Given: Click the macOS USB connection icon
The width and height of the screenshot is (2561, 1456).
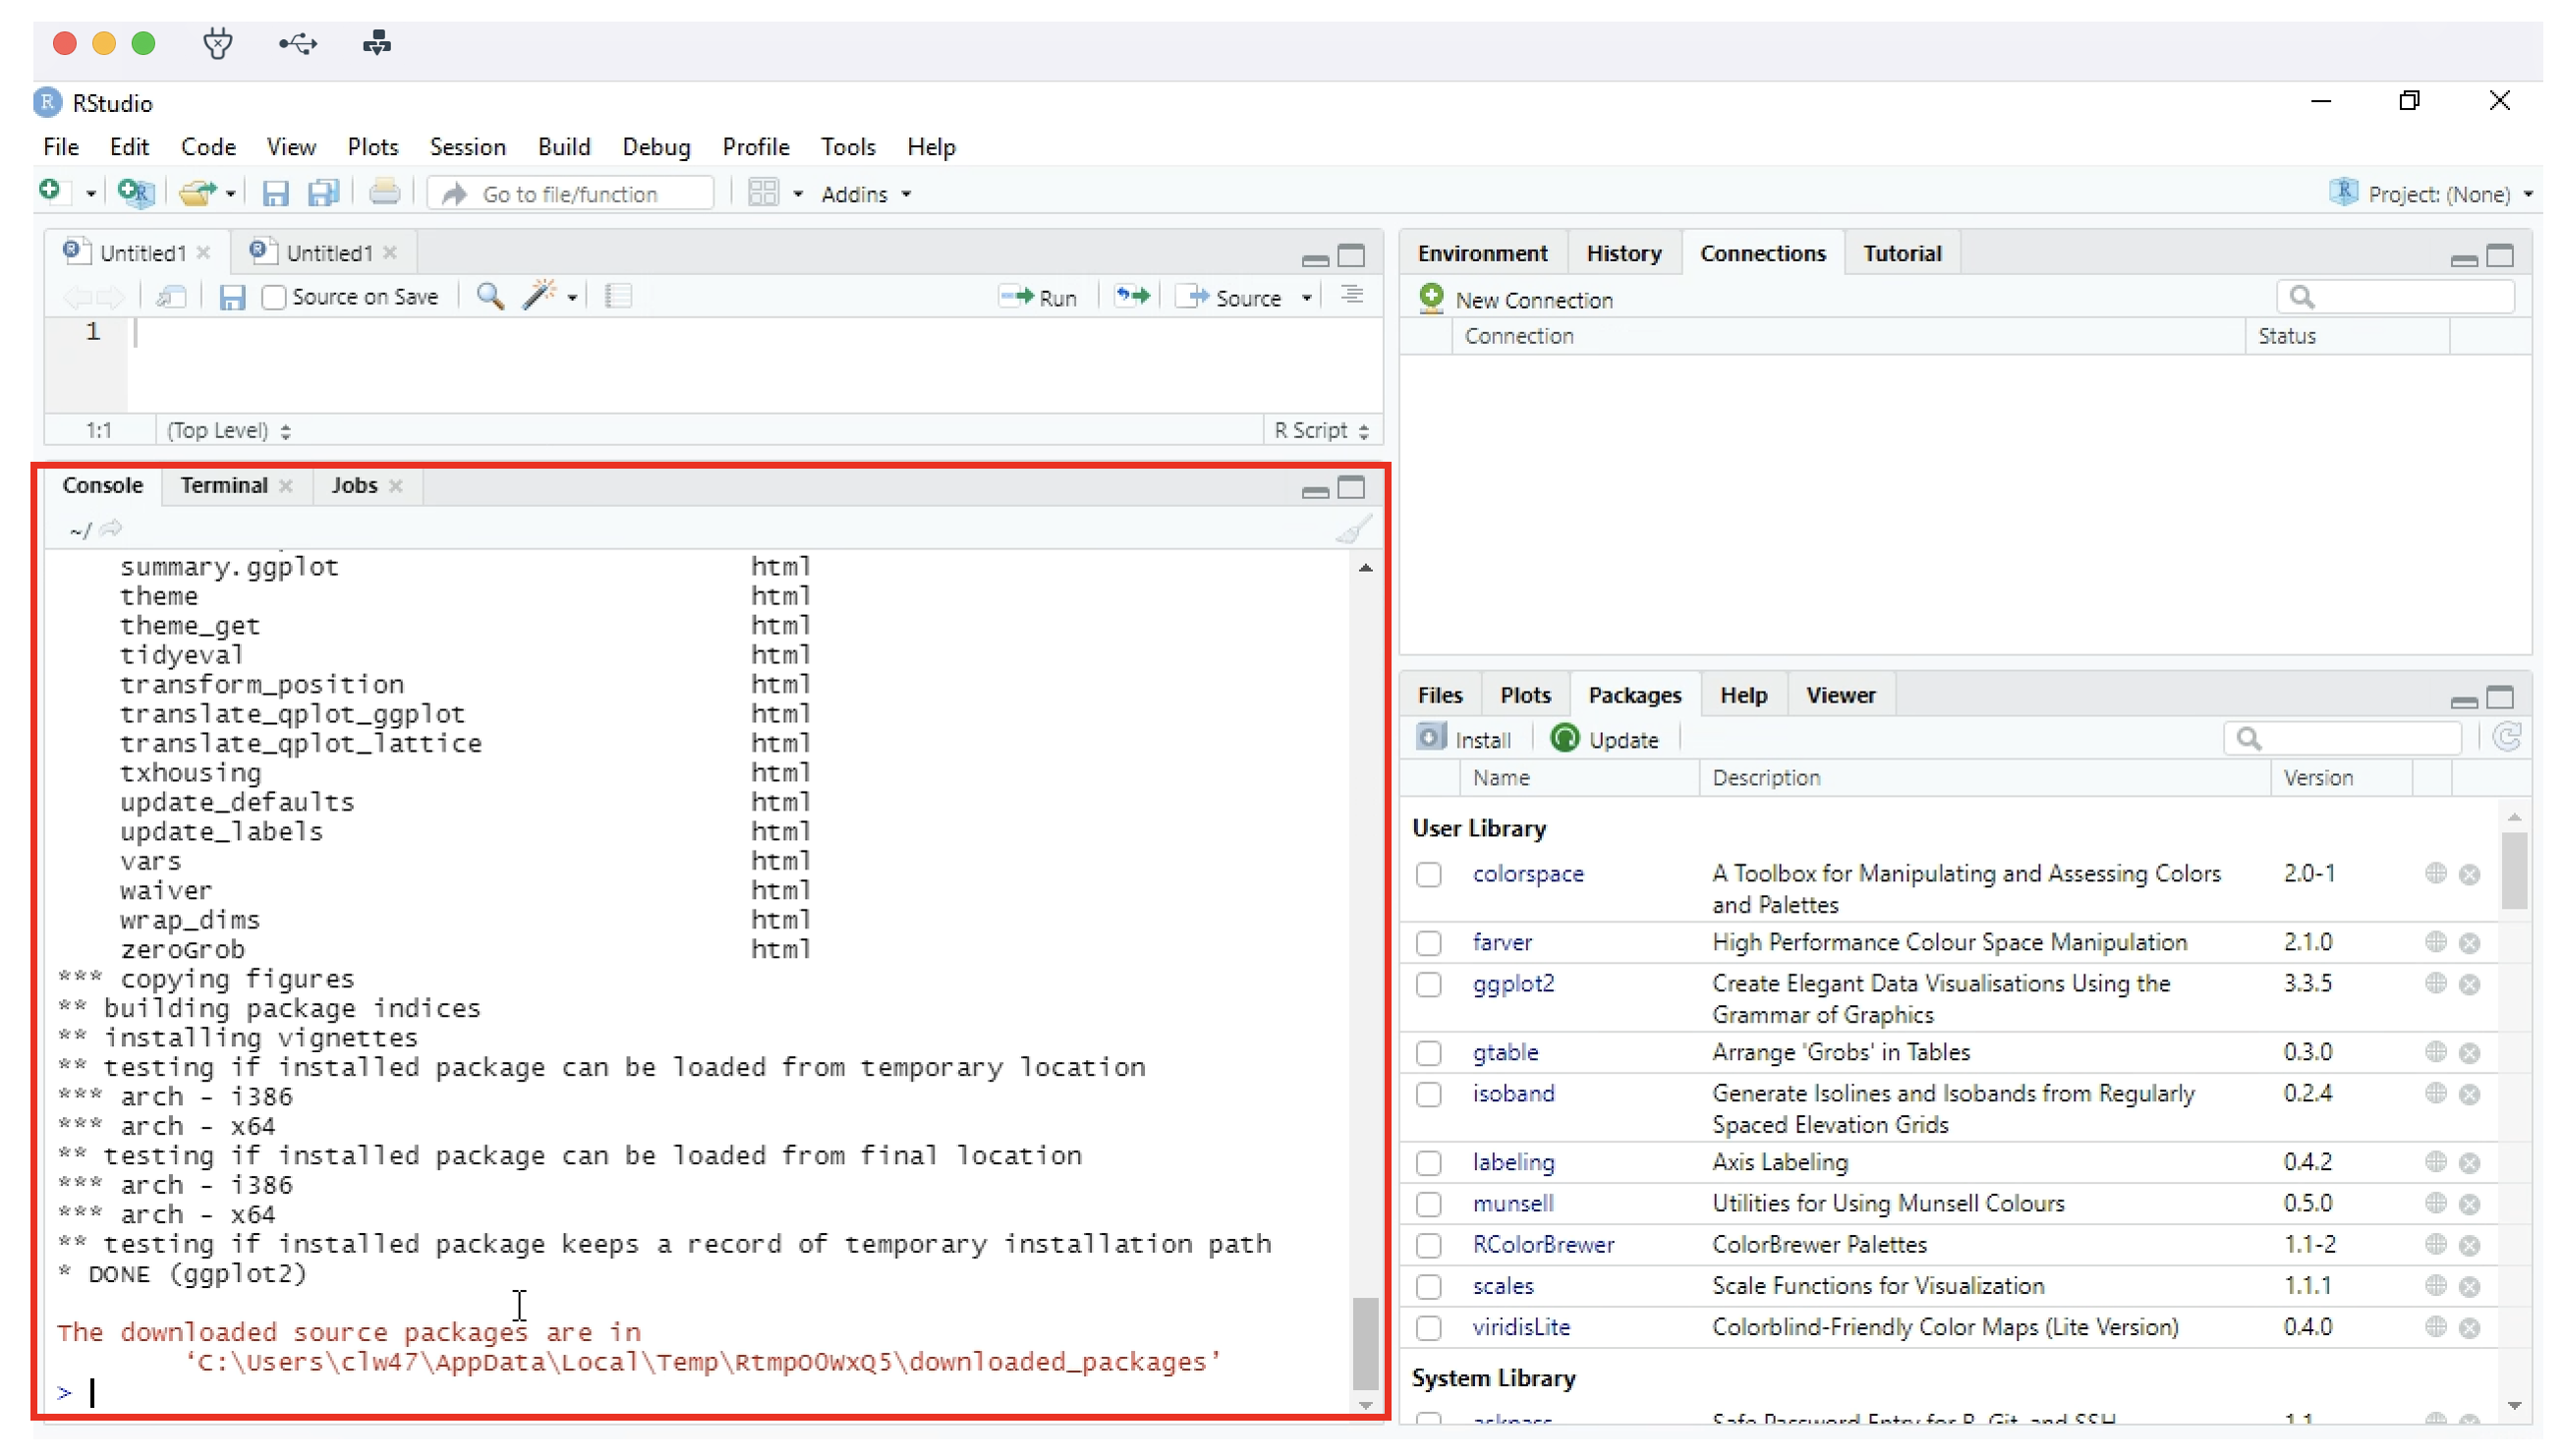Looking at the screenshot, I should (x=297, y=43).
